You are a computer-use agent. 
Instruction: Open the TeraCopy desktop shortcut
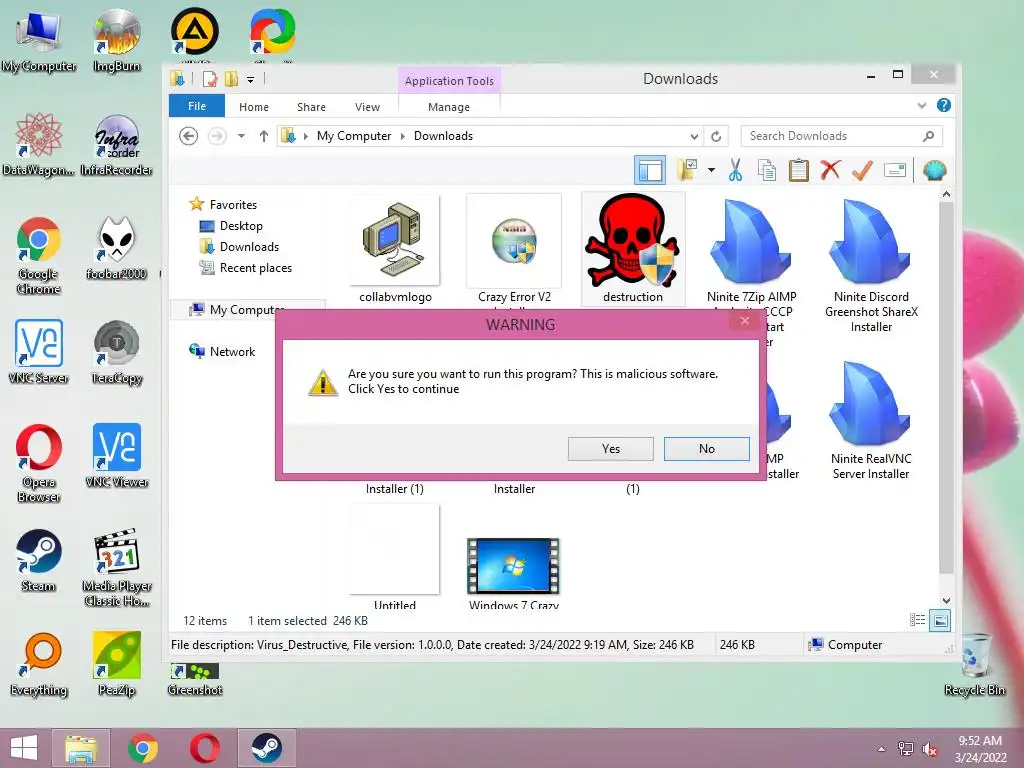coord(116,353)
